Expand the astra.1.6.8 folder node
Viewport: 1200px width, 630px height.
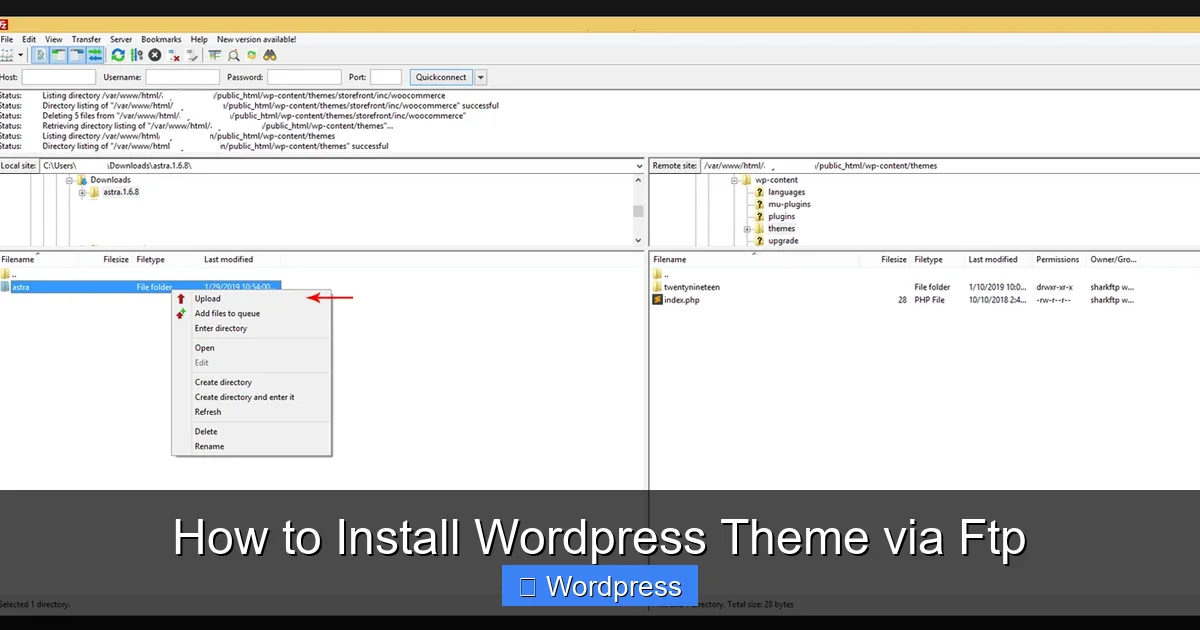coord(83,192)
